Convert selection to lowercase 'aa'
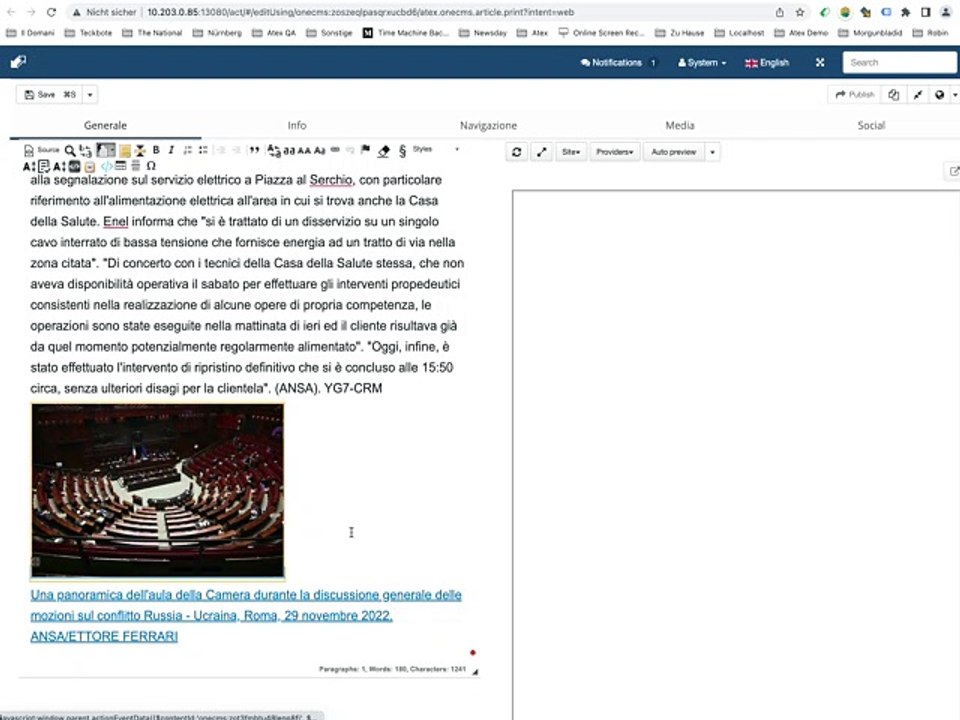The height and width of the screenshot is (720, 960). [x=289, y=150]
